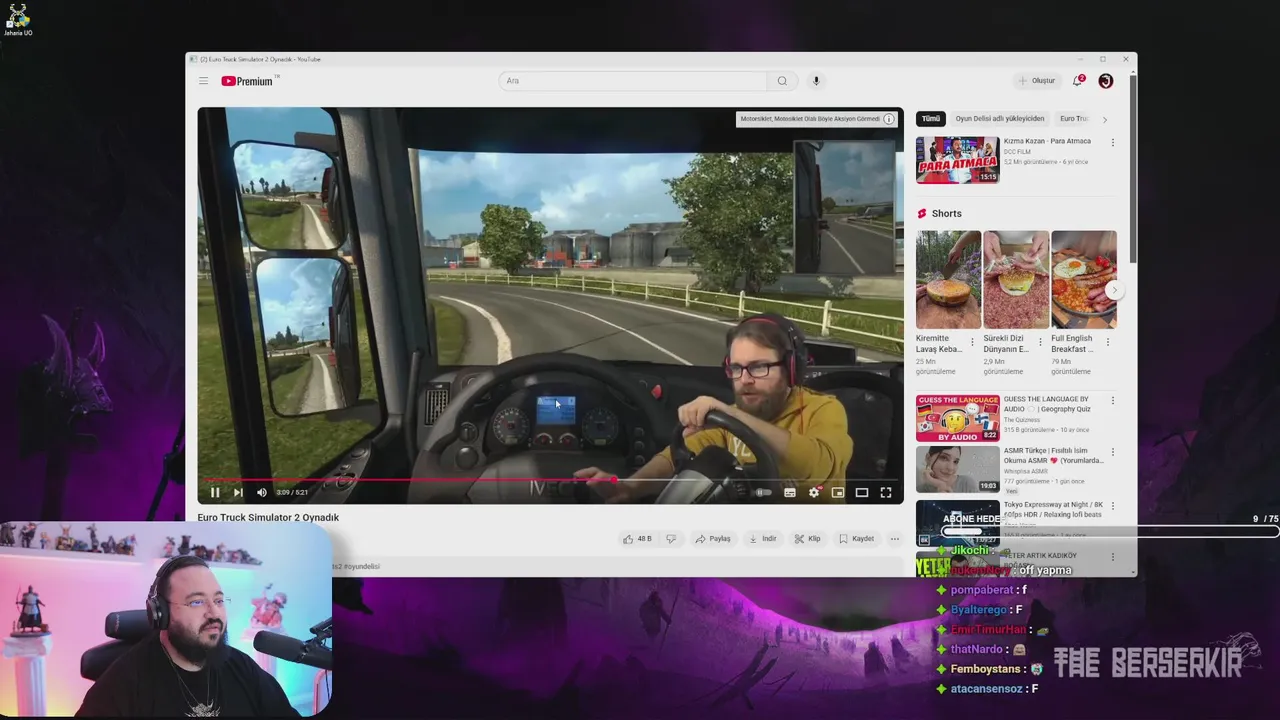Click the browser tab title bar text
Image resolution: width=1280 pixels, height=720 pixels.
tap(260, 59)
